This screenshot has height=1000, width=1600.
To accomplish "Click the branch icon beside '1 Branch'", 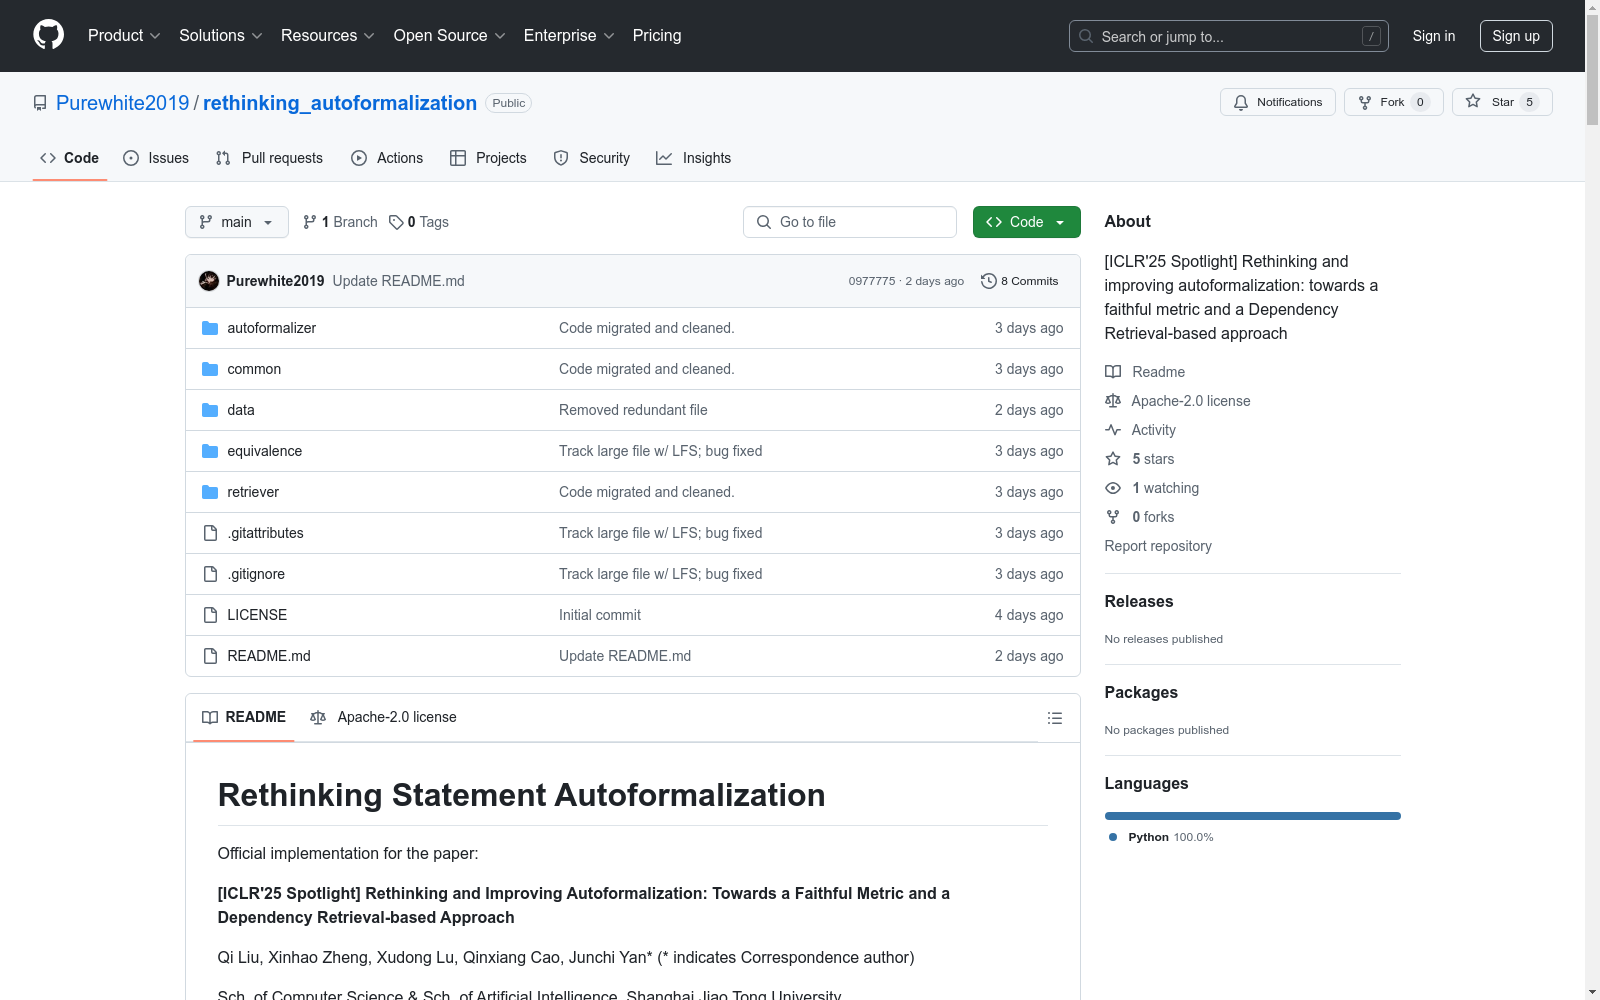I will coord(310,222).
